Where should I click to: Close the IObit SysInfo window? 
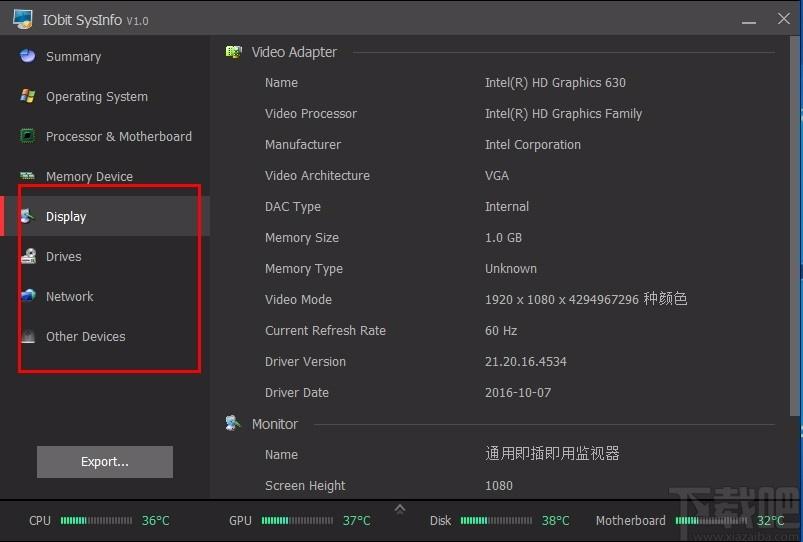pos(784,19)
